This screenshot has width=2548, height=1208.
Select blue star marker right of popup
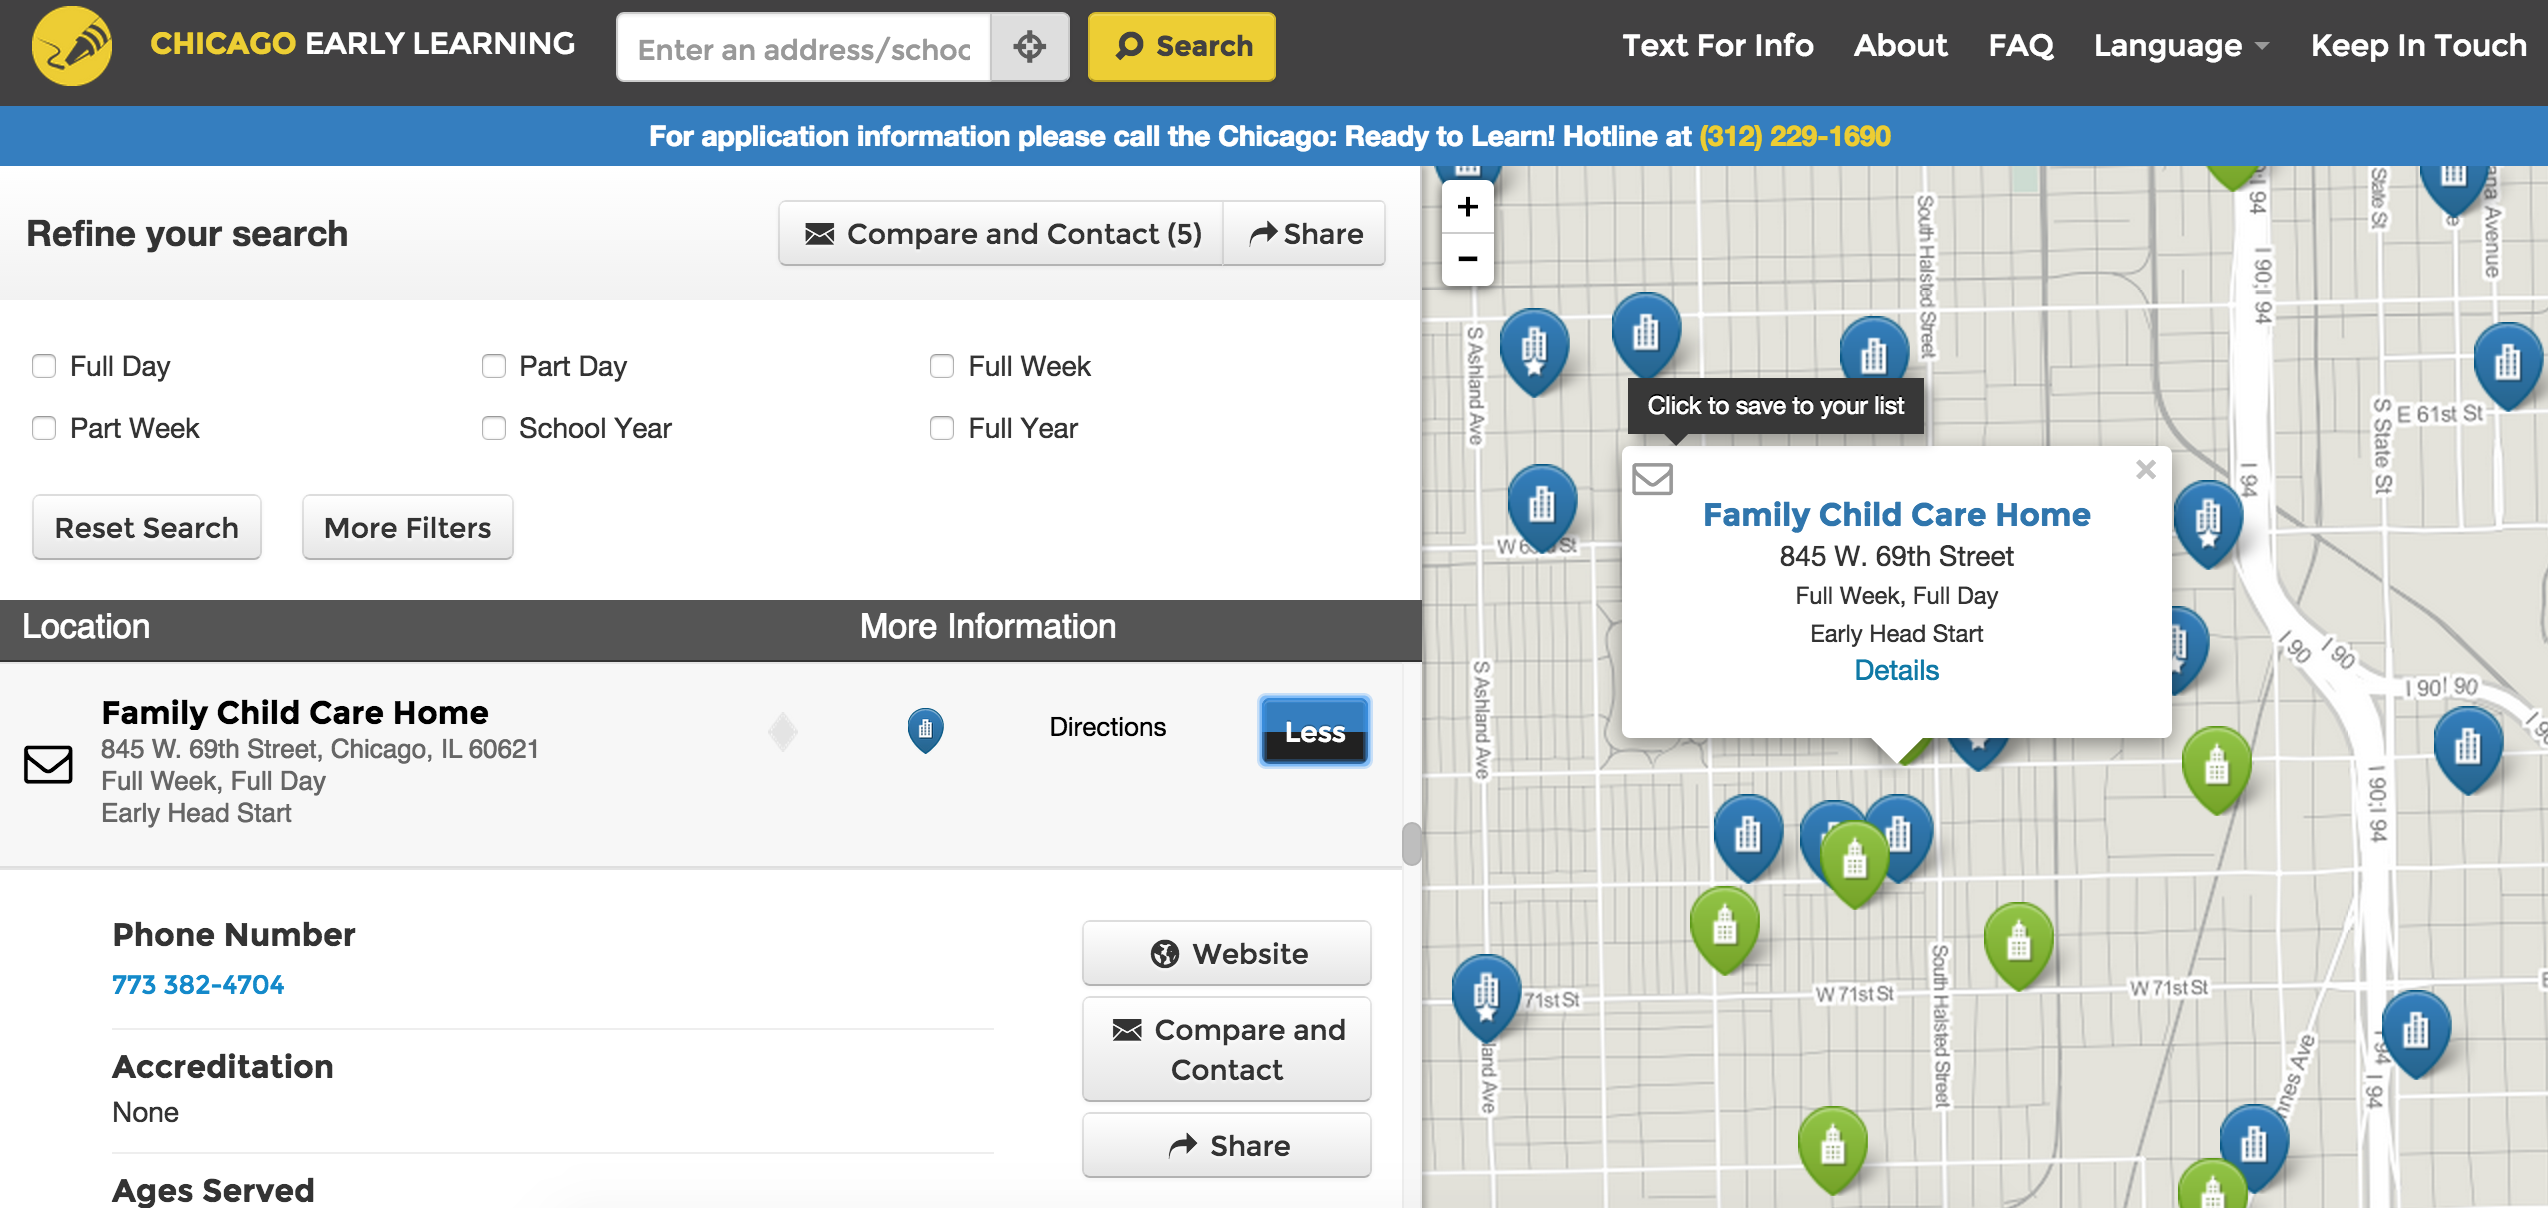(2208, 522)
